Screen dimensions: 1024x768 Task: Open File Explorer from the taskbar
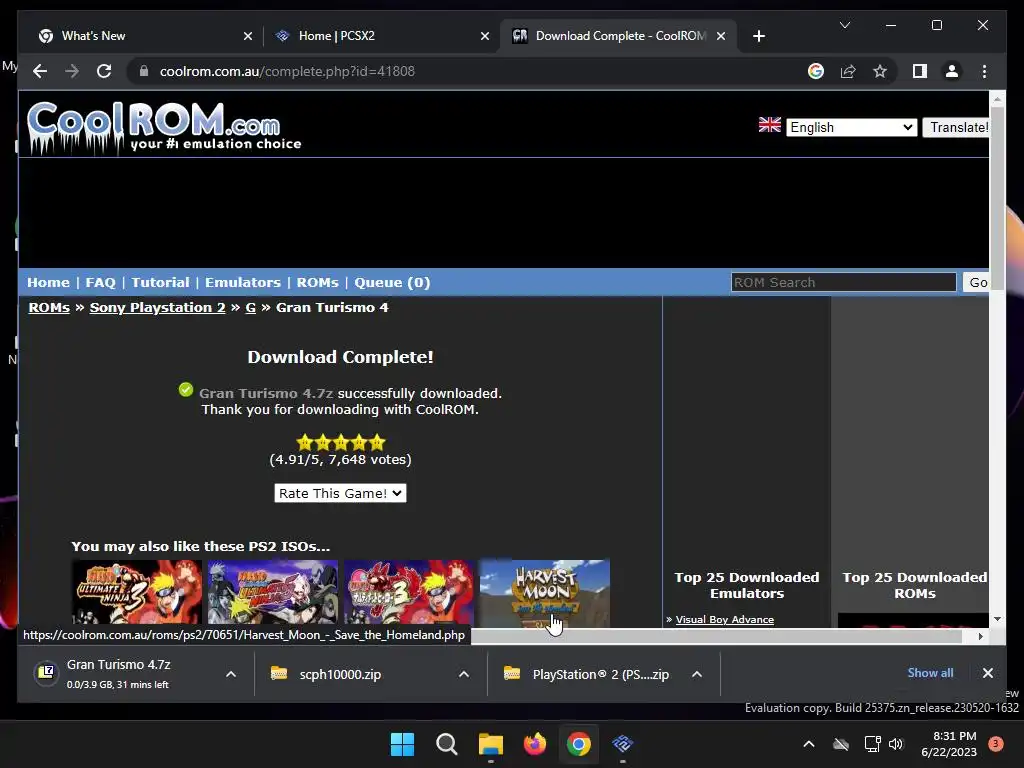click(490, 744)
